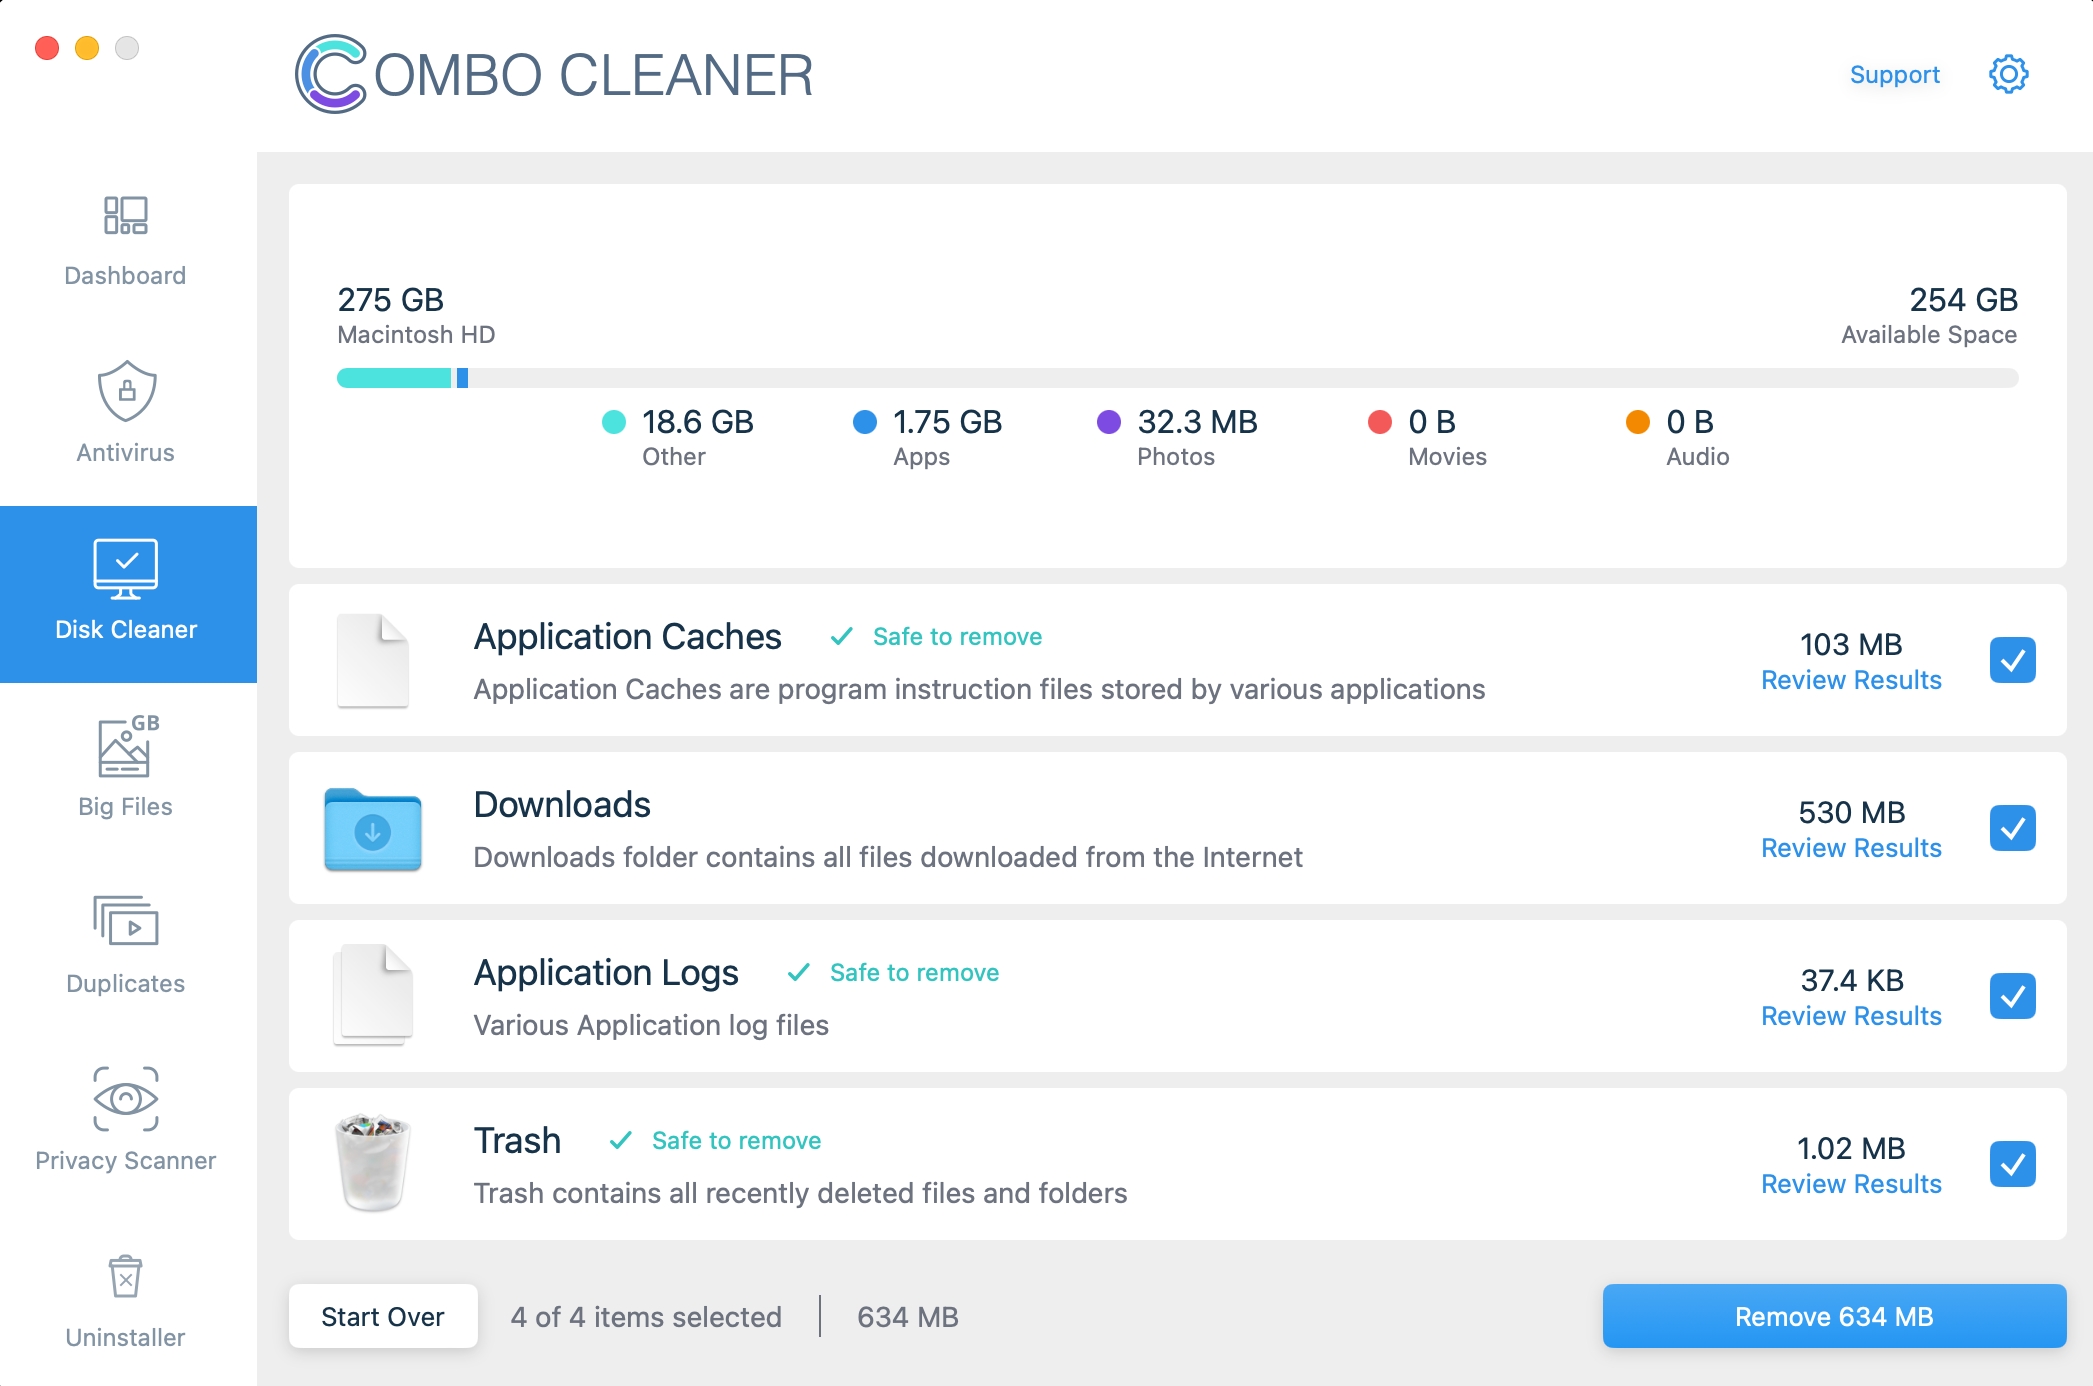Click the Application Caches title
2093x1386 pixels.
[627, 637]
